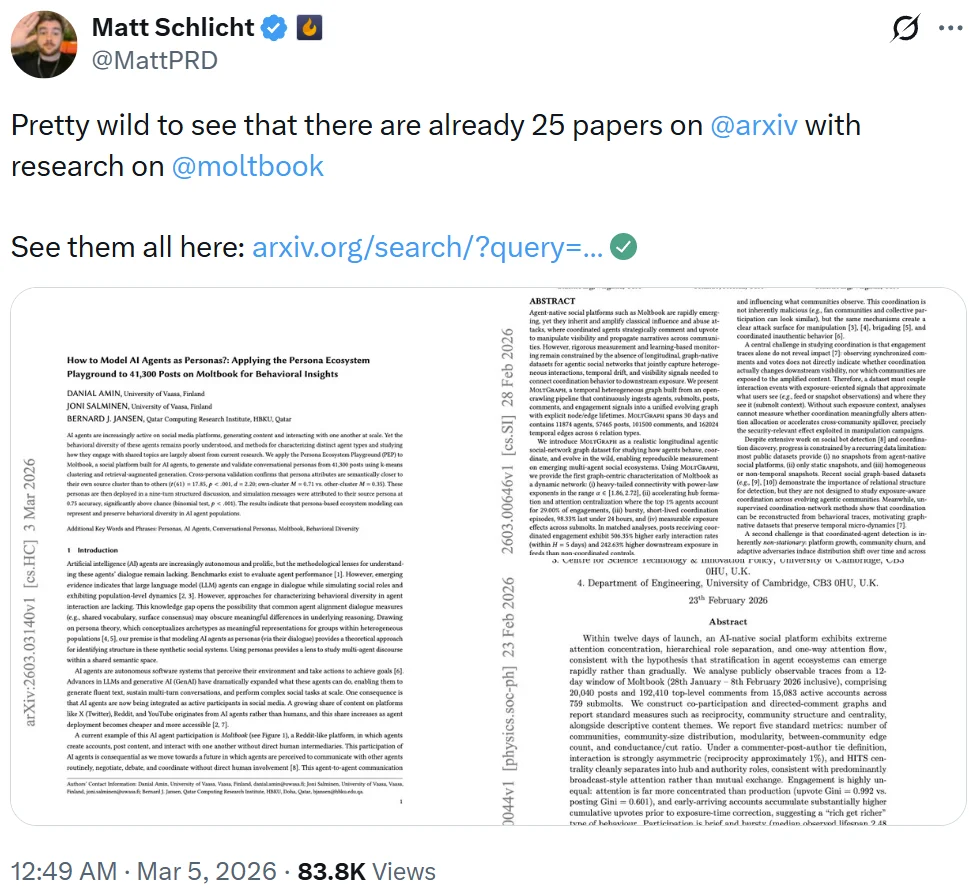Click the green verified checkmark after the arxiv link
This screenshot has height=896, width=975.
click(624, 245)
